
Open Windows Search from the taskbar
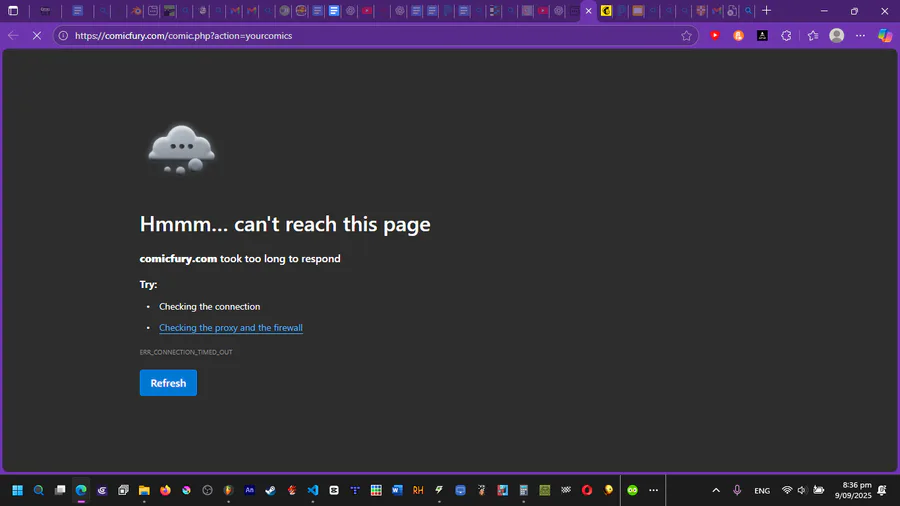pyautogui.click(x=39, y=490)
